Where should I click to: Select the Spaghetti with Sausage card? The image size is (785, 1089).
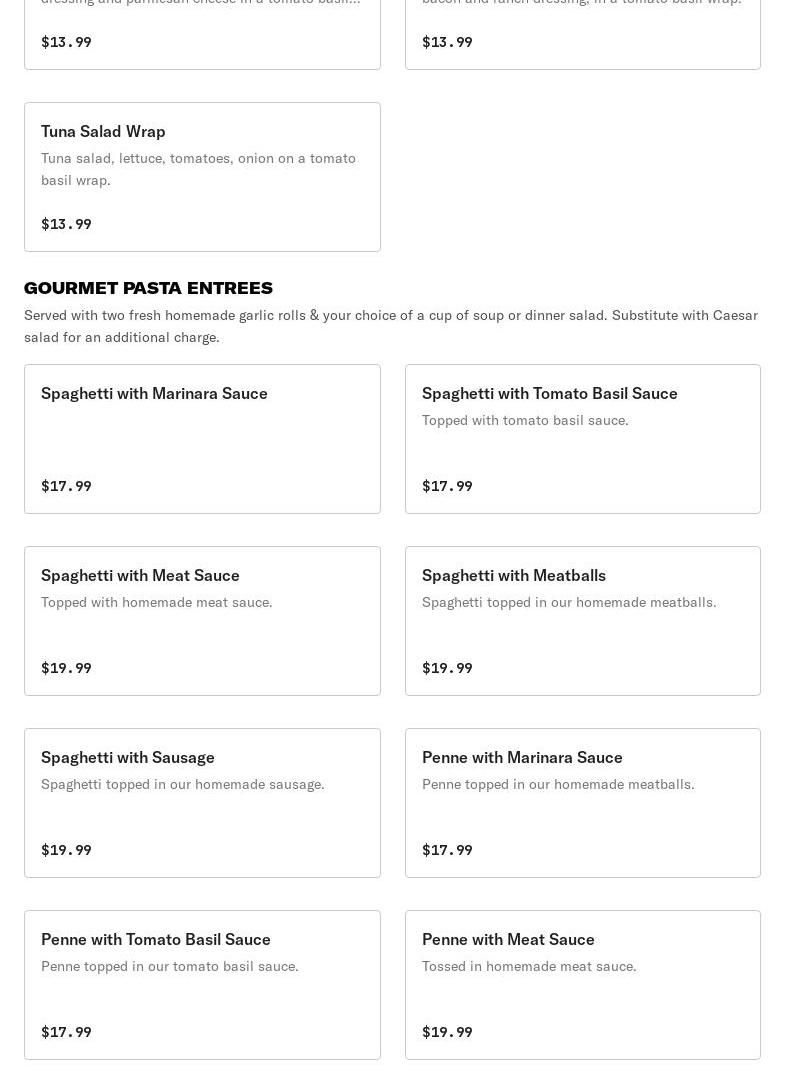click(x=127, y=757)
